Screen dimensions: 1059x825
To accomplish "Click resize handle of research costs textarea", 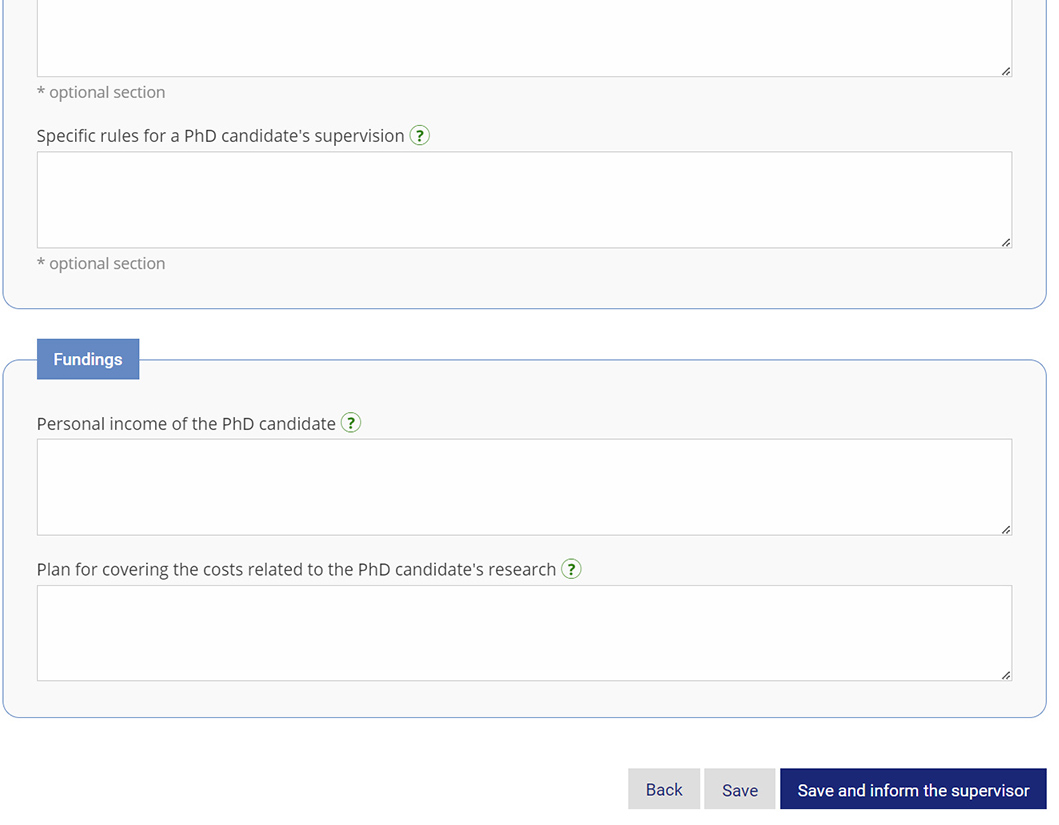I will (1006, 675).
